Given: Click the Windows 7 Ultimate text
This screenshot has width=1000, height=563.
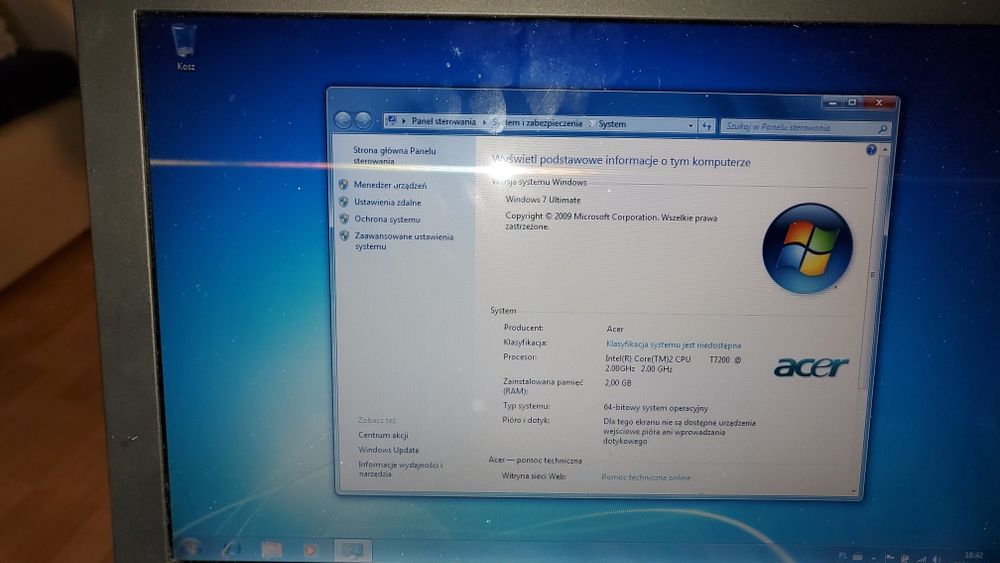Looking at the screenshot, I should coord(543,200).
